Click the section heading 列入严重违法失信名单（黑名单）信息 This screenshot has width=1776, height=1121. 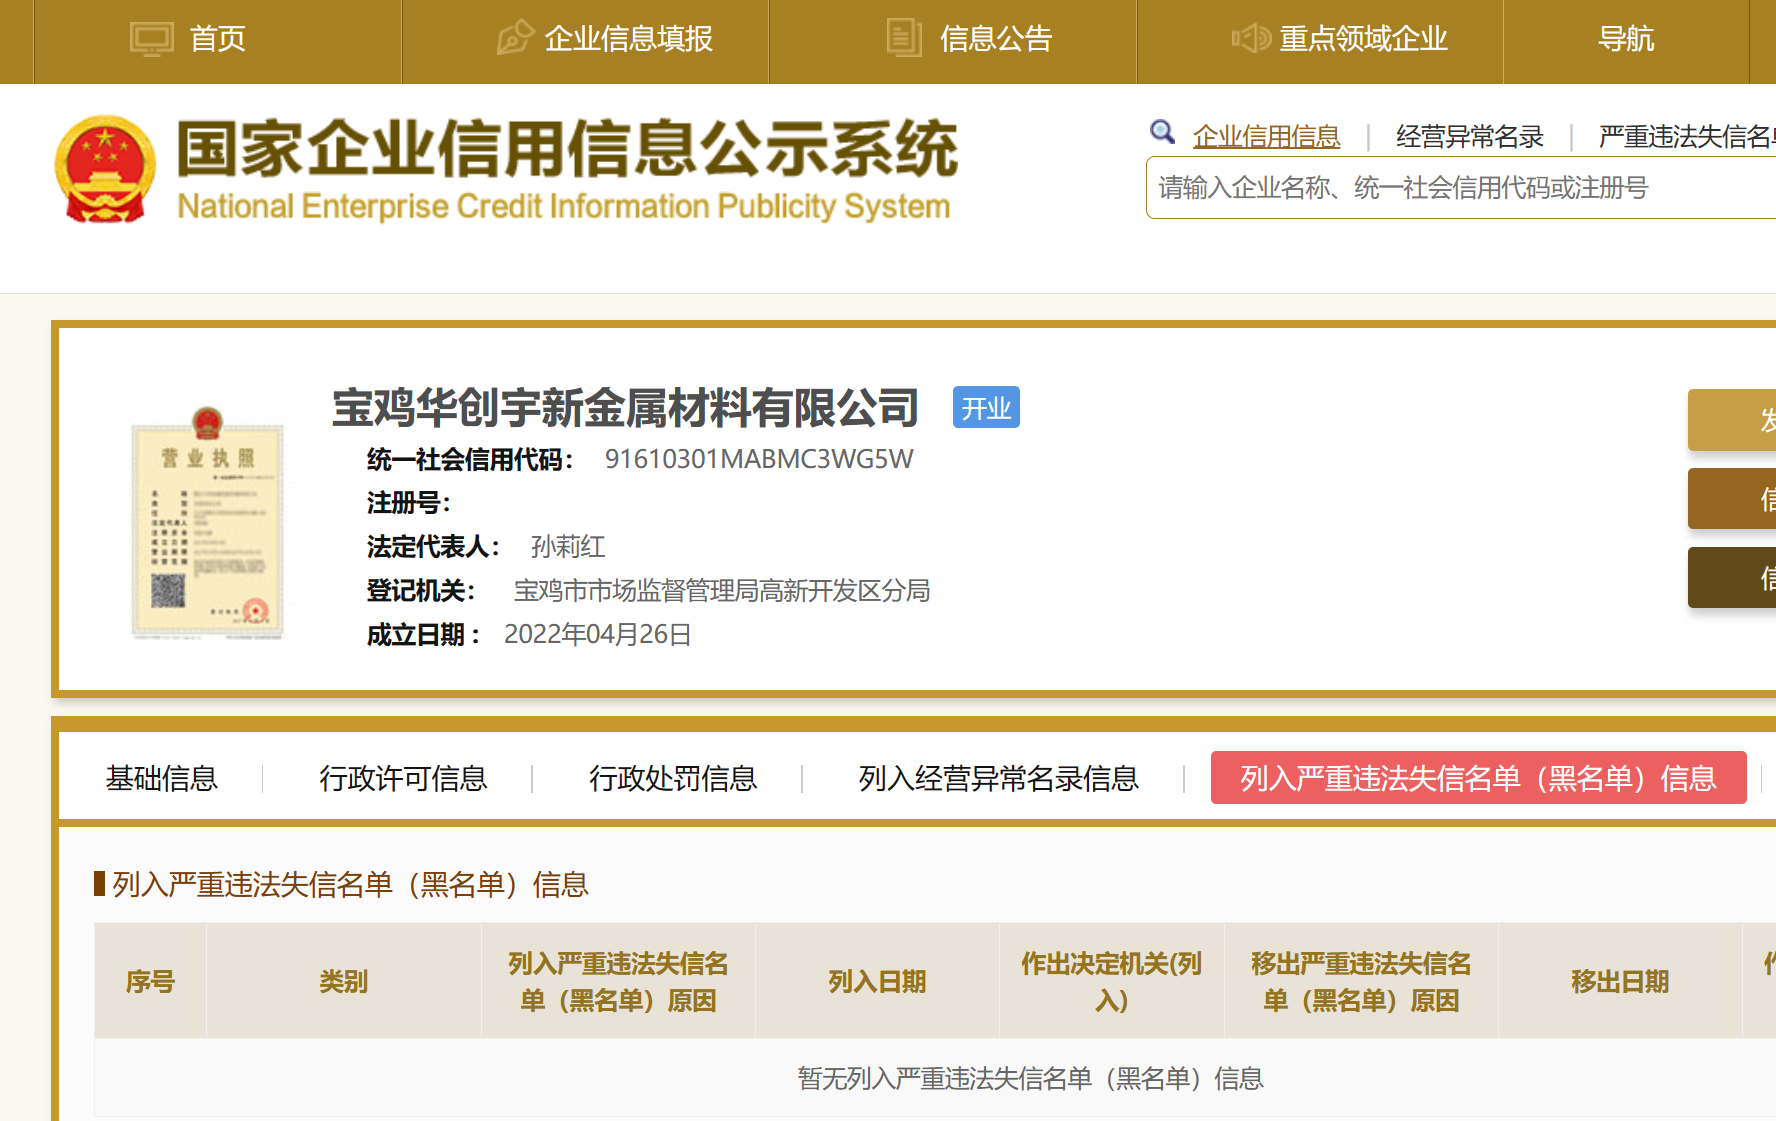click(350, 885)
